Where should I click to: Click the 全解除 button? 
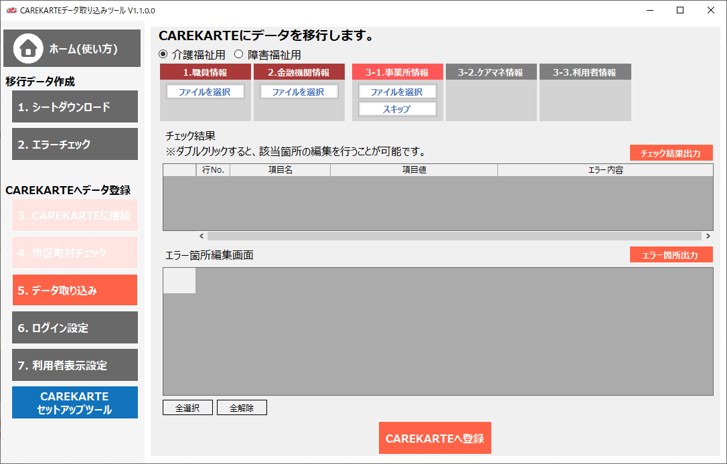click(242, 408)
